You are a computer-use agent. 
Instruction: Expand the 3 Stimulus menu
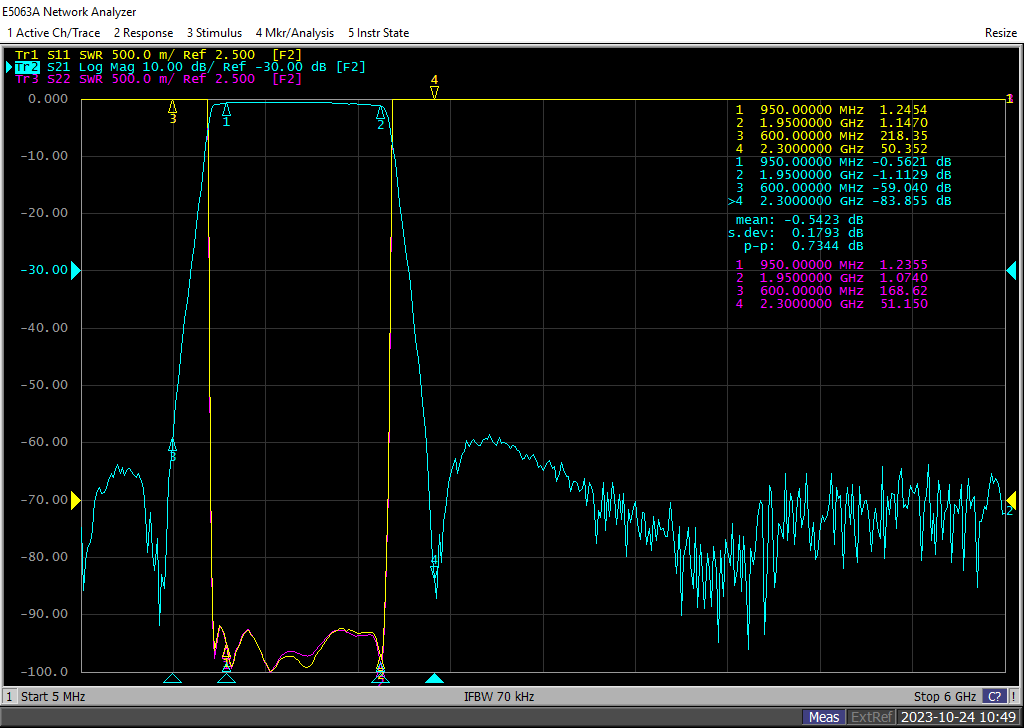(214, 33)
